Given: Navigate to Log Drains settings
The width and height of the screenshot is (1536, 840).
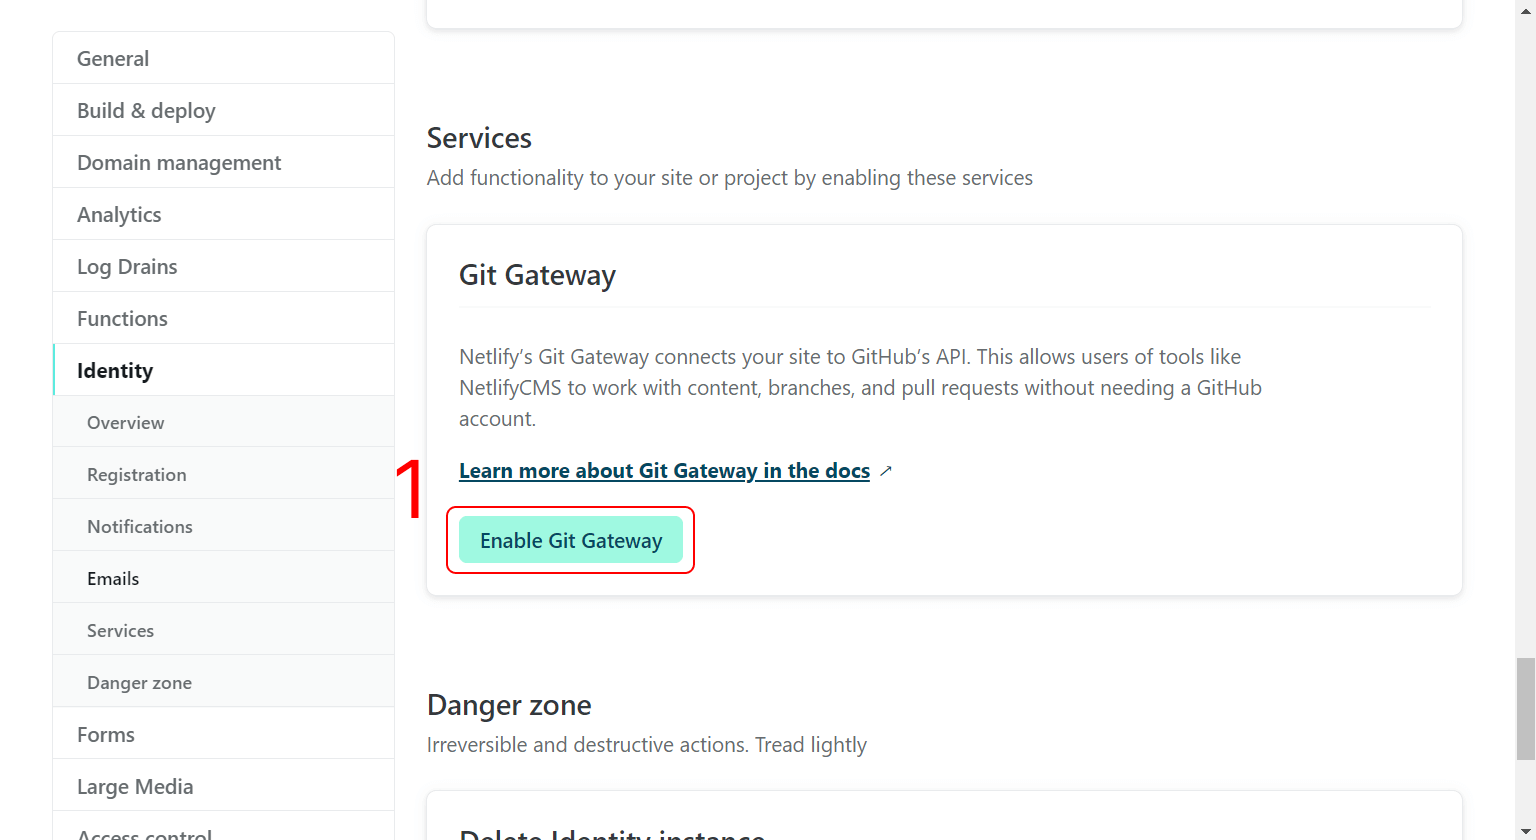Looking at the screenshot, I should coord(127,266).
